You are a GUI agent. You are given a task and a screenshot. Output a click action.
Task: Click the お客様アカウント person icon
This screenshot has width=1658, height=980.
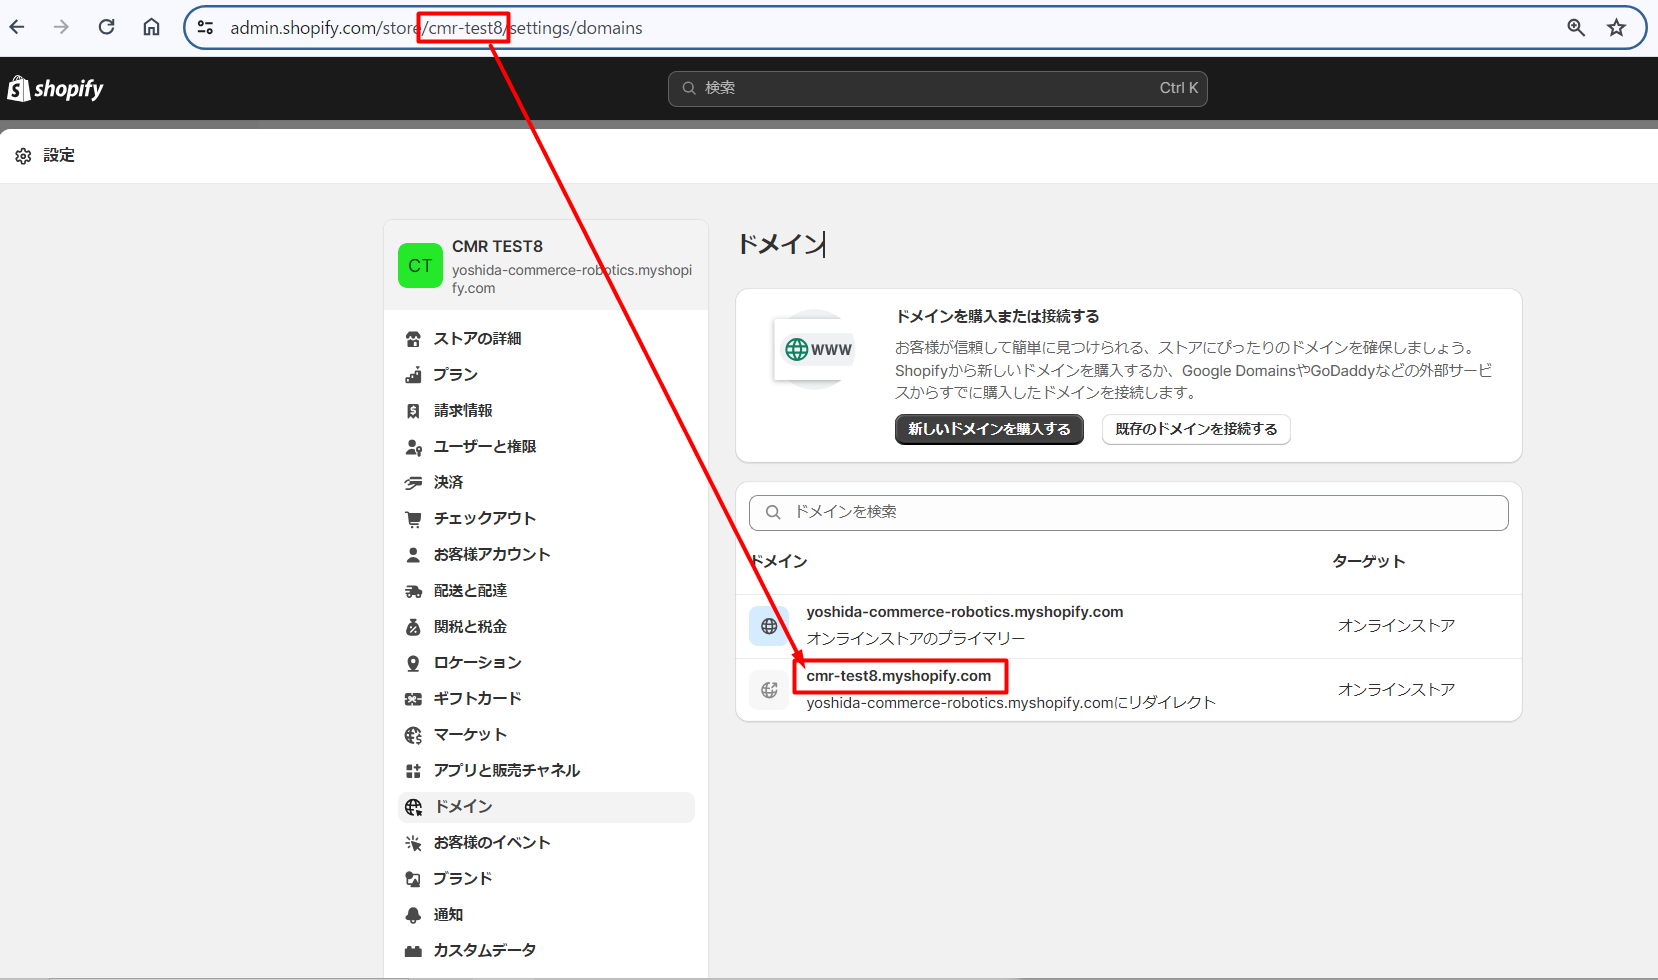pos(413,555)
